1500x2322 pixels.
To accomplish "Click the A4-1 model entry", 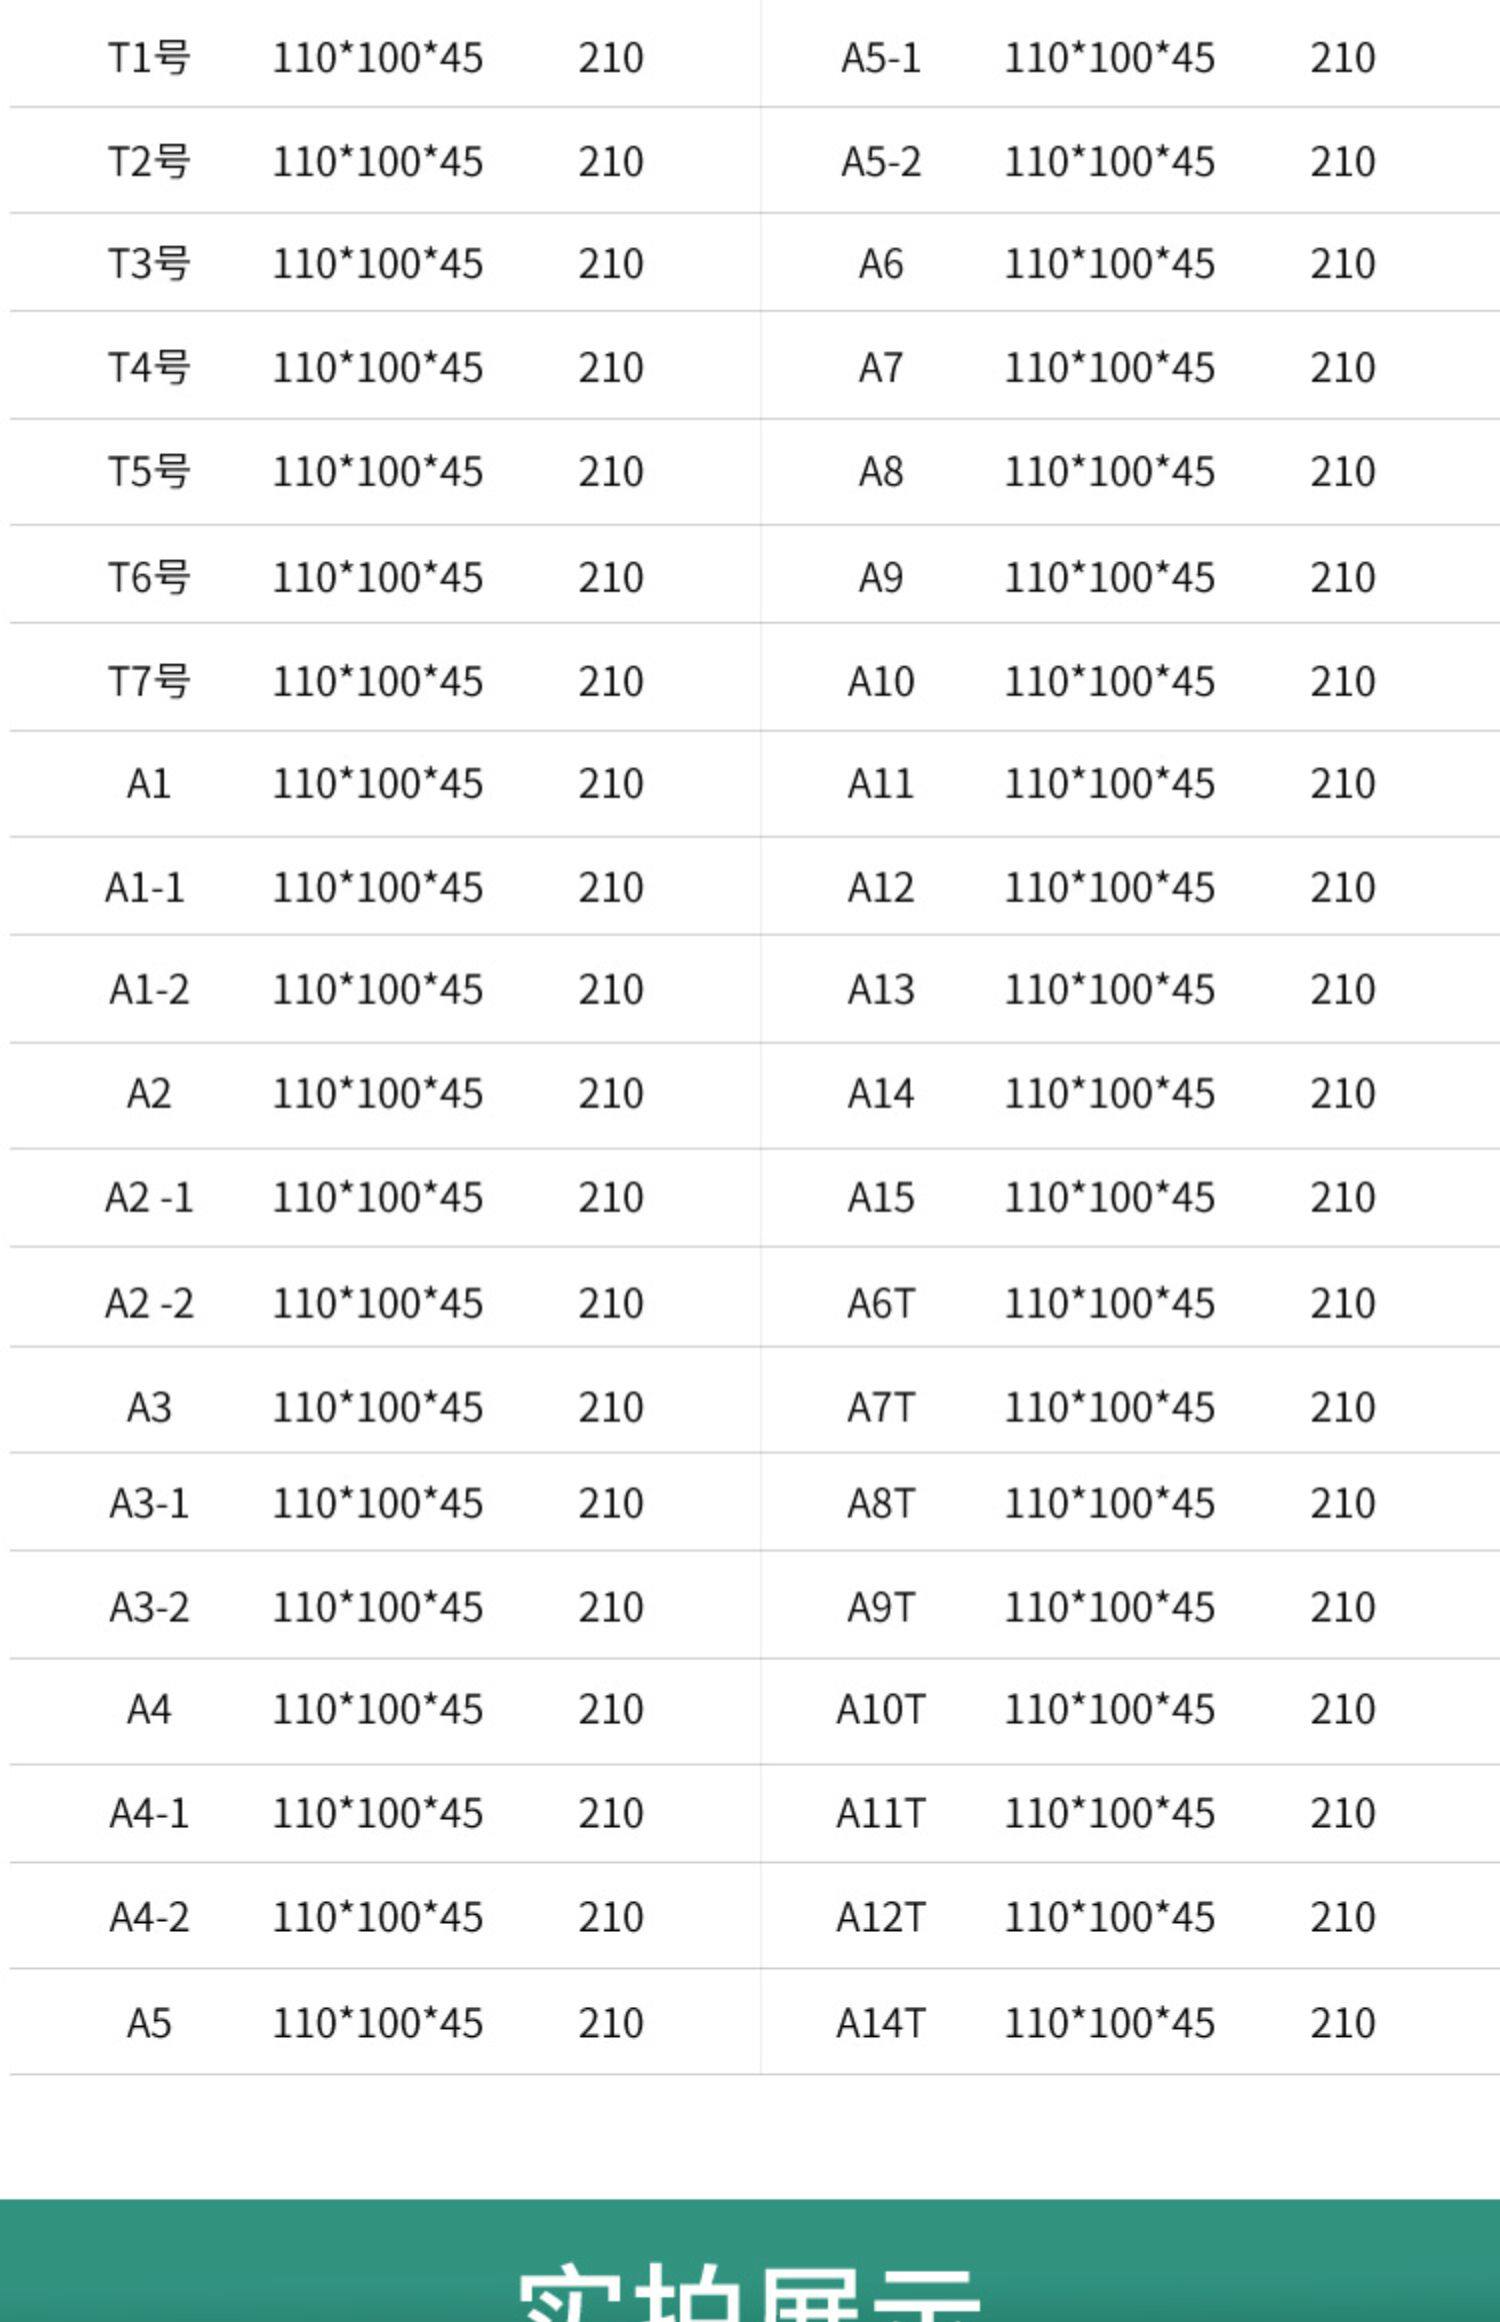I will pos(149,1814).
